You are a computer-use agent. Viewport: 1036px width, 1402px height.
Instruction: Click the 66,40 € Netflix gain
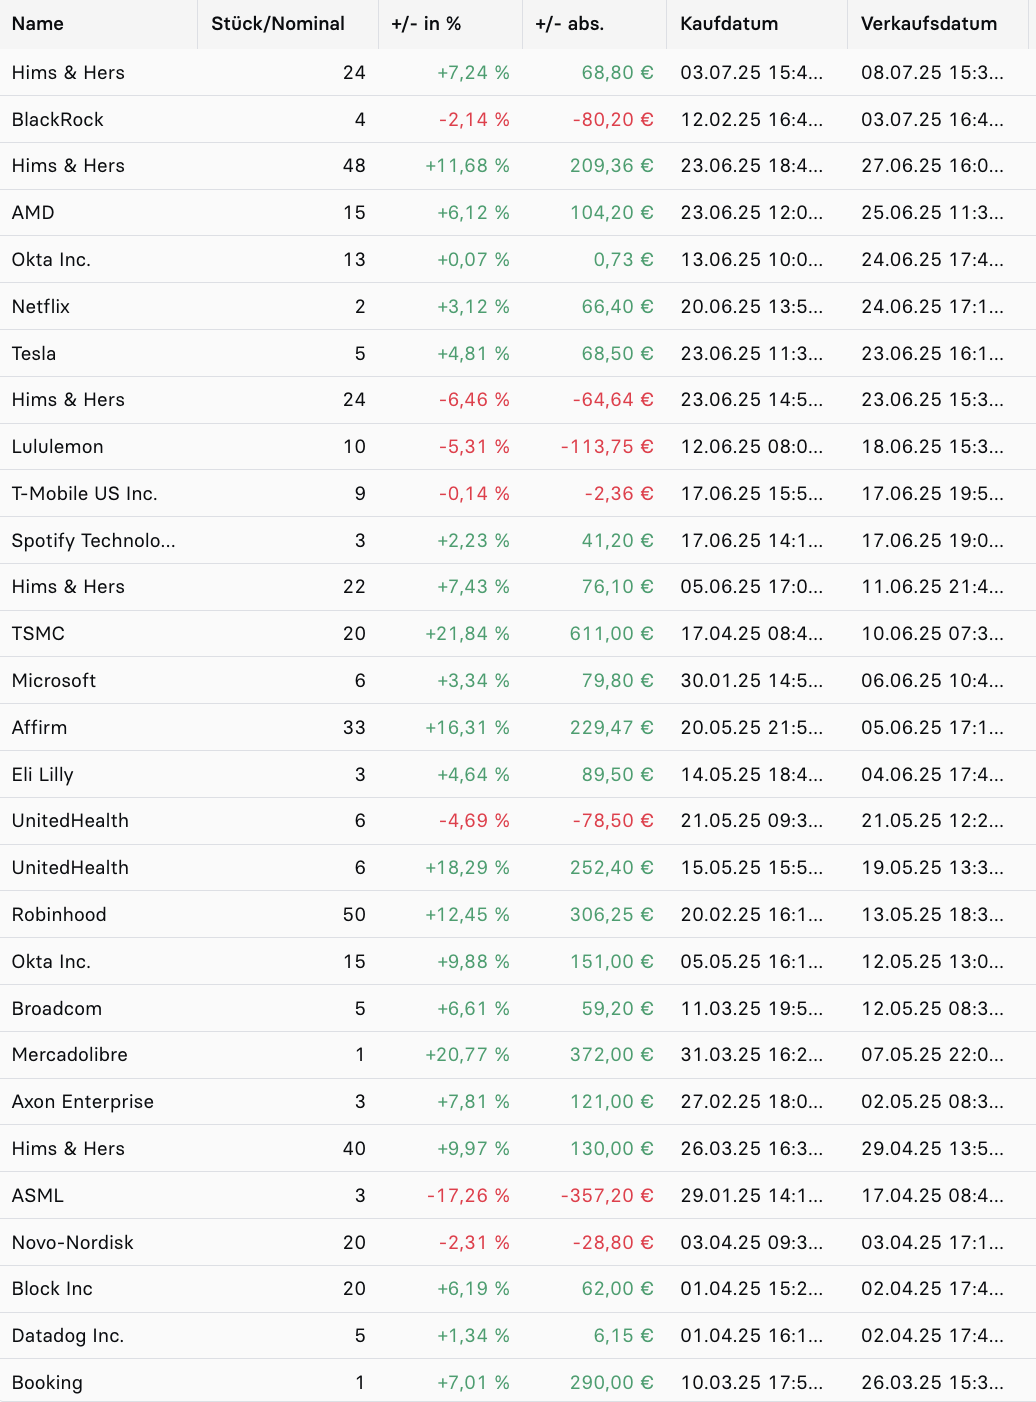click(x=618, y=307)
